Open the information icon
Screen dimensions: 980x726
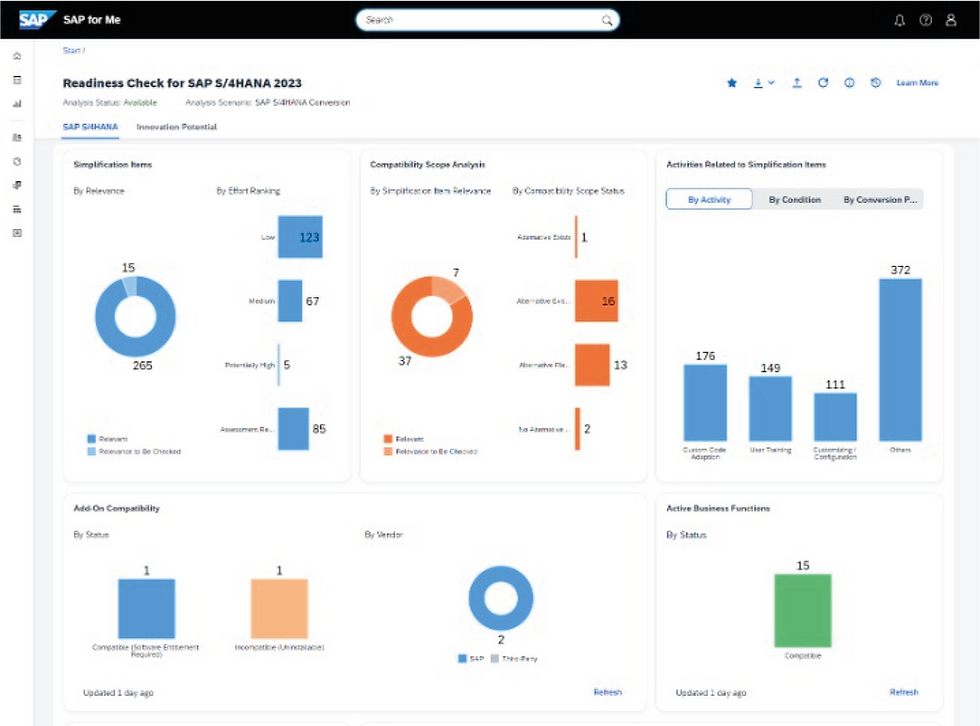click(x=849, y=82)
